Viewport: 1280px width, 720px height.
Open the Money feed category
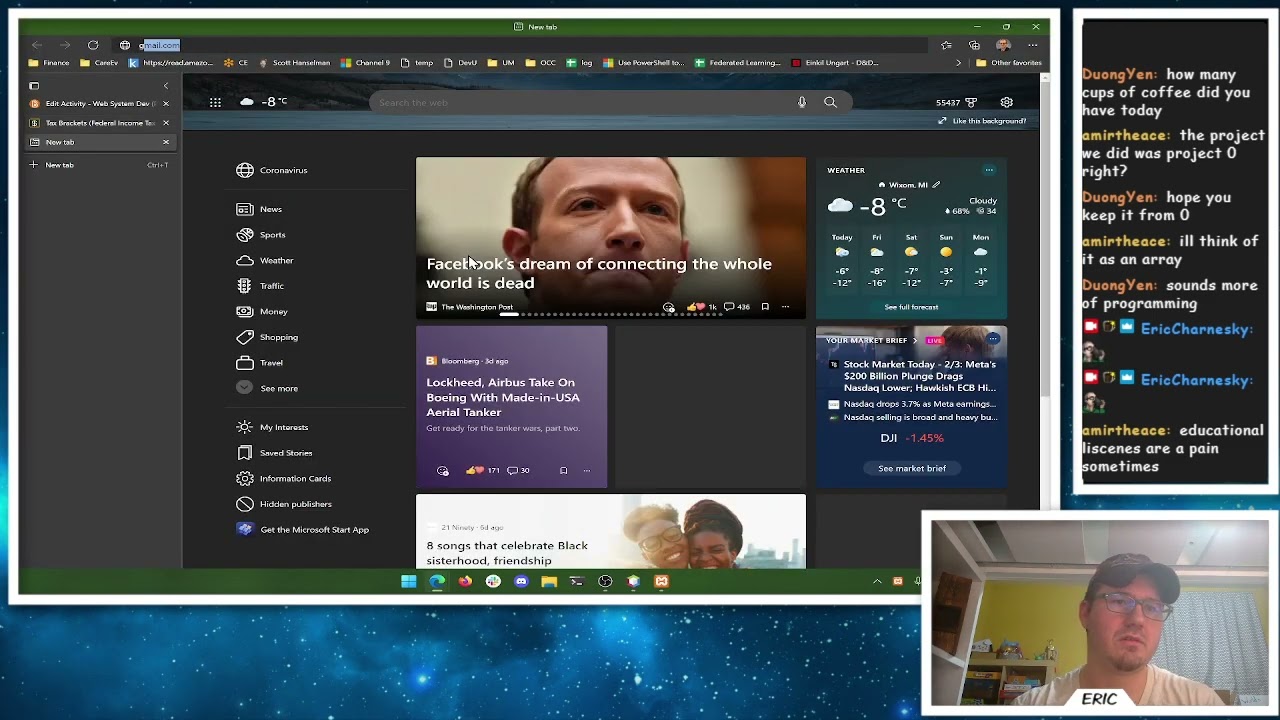coord(262,312)
